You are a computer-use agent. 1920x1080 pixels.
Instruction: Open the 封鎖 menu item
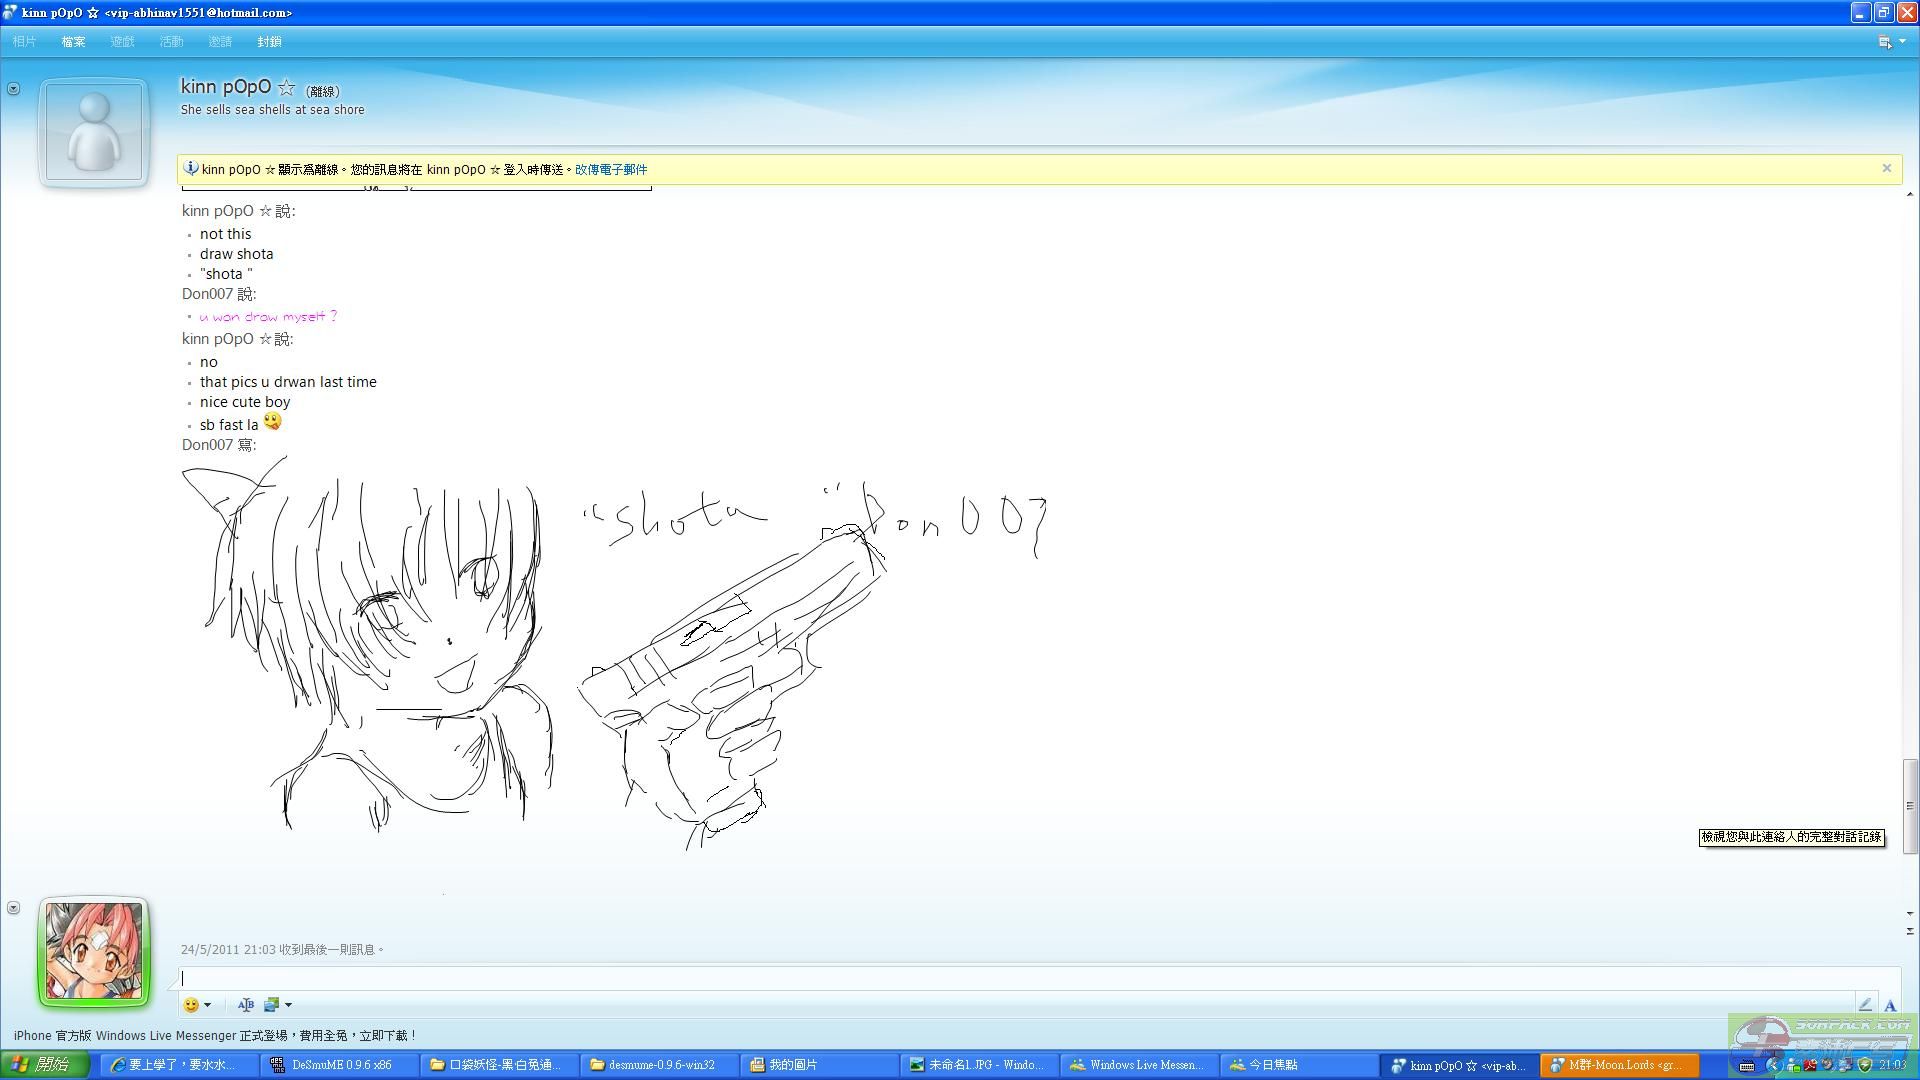[269, 42]
